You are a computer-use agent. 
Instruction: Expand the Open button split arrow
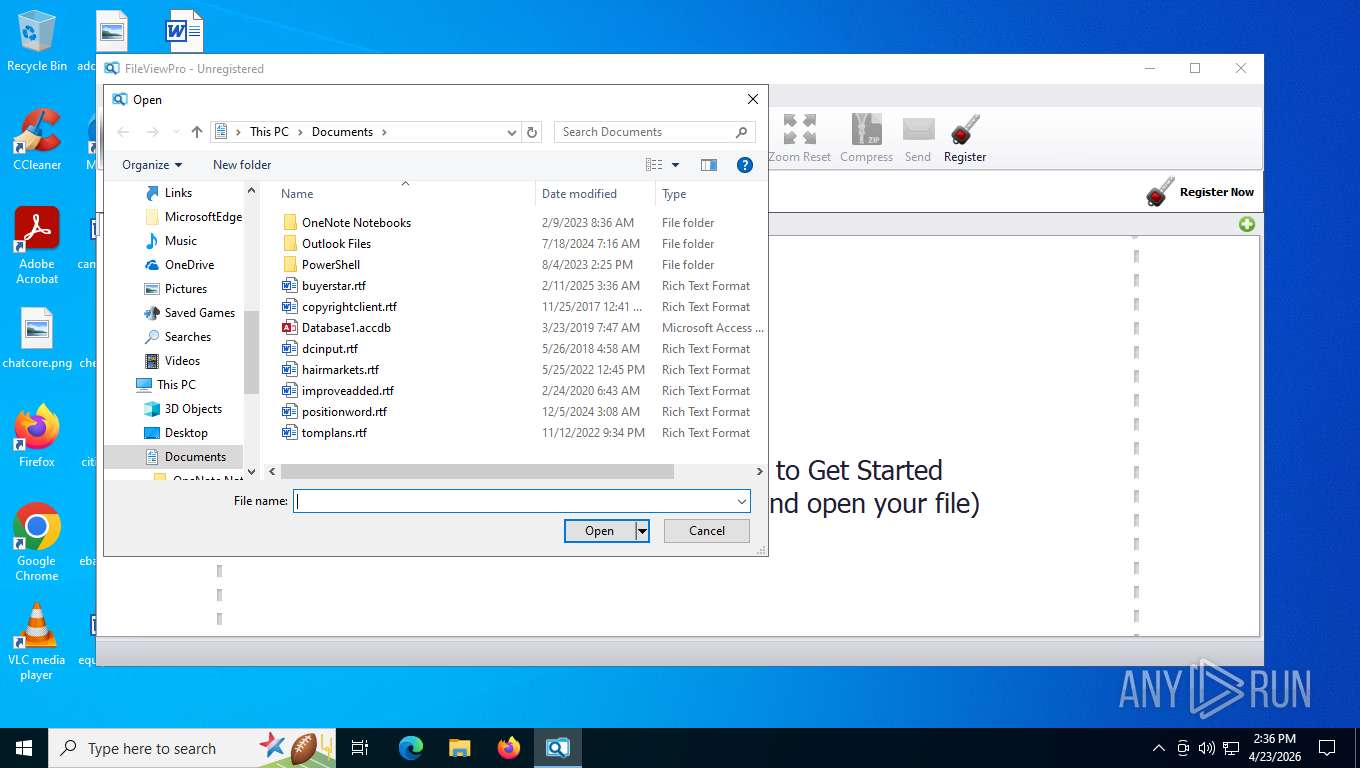pos(642,531)
